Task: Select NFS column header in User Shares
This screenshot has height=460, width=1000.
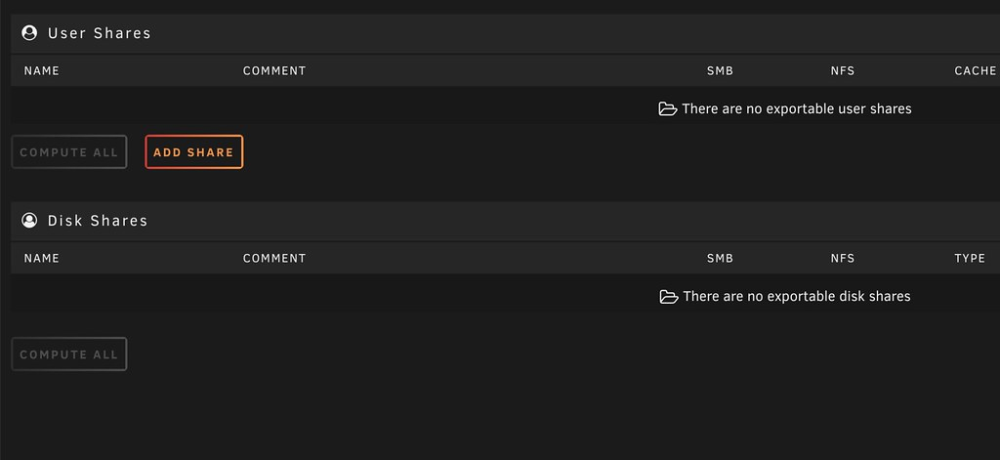Action: click(x=842, y=71)
